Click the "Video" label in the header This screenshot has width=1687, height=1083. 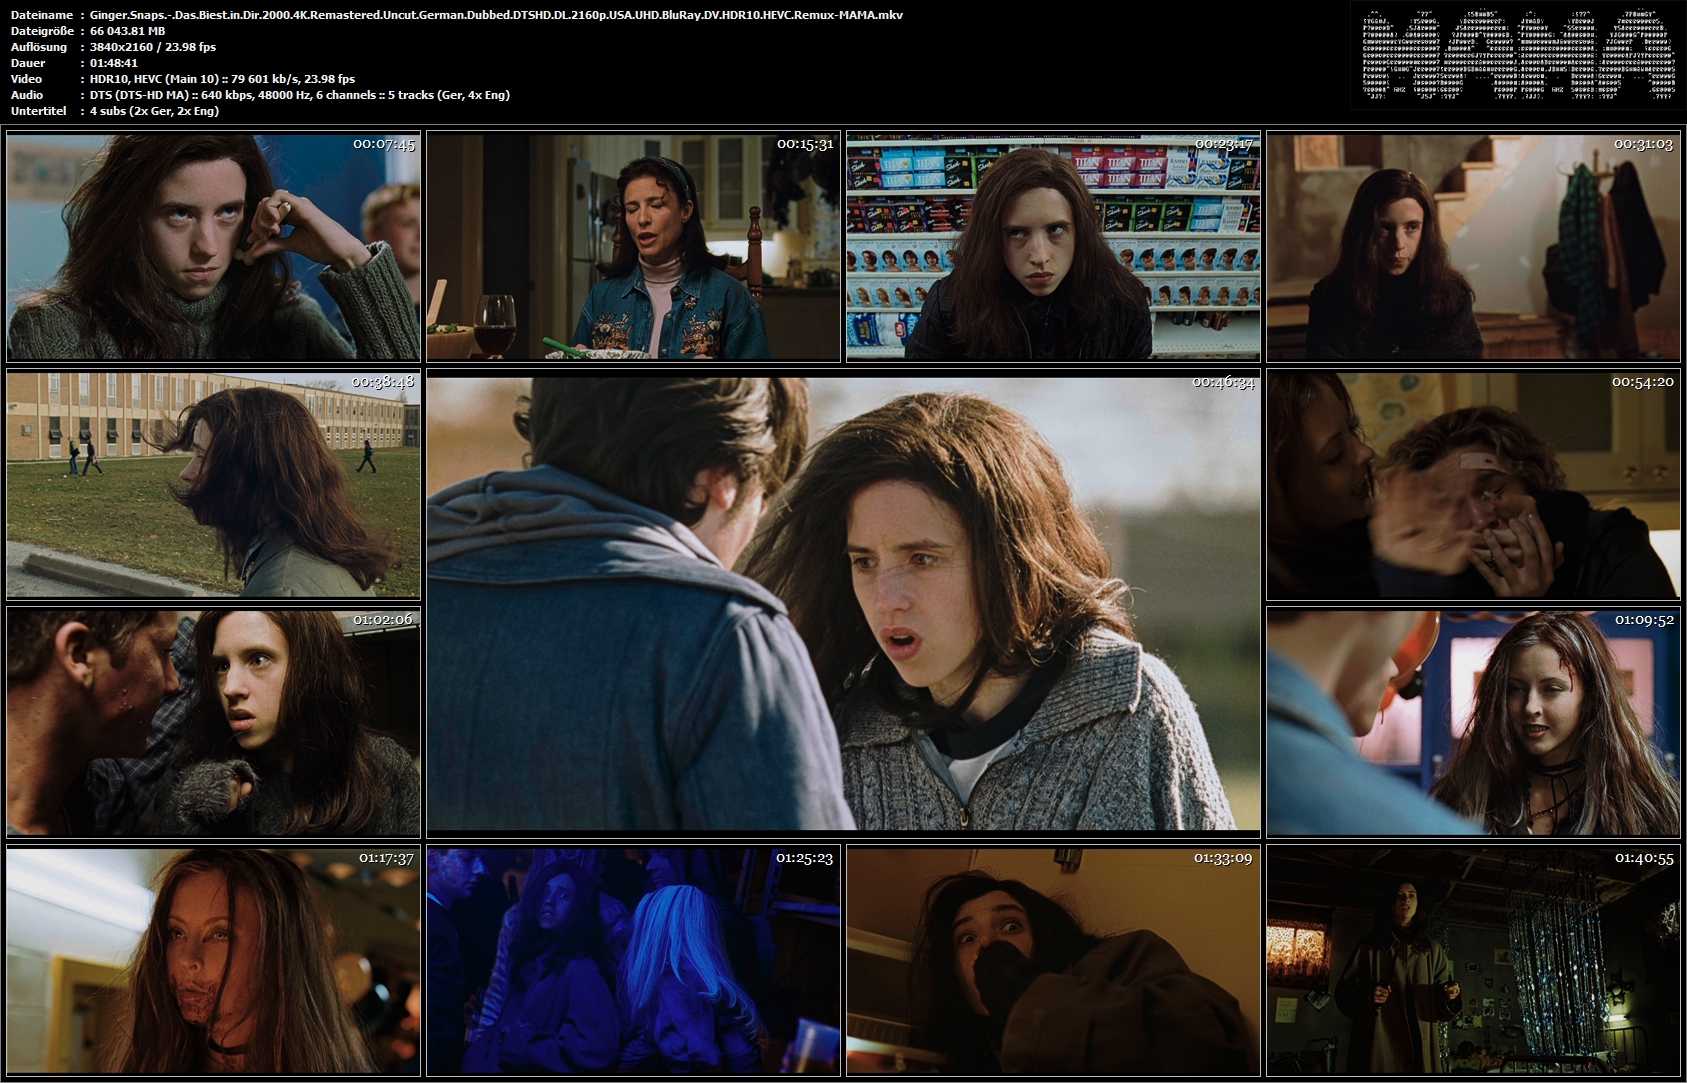click(x=26, y=79)
